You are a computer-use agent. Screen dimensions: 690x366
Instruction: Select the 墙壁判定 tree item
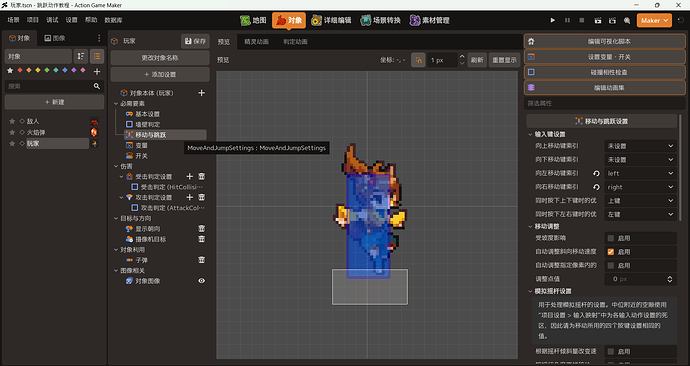pos(147,124)
